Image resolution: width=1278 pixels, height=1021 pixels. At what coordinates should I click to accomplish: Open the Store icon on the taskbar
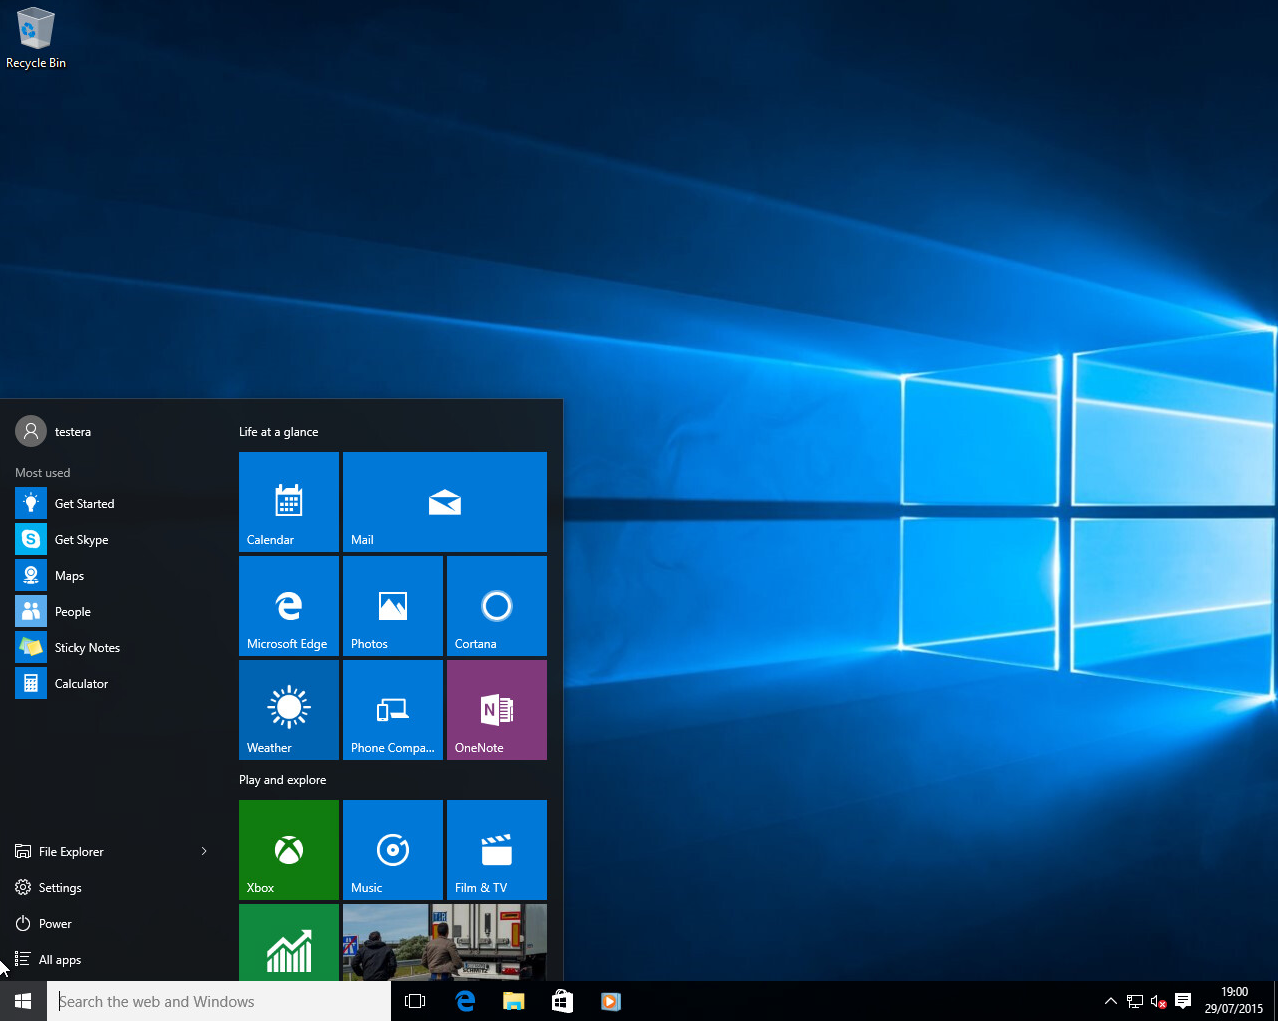point(562,1001)
